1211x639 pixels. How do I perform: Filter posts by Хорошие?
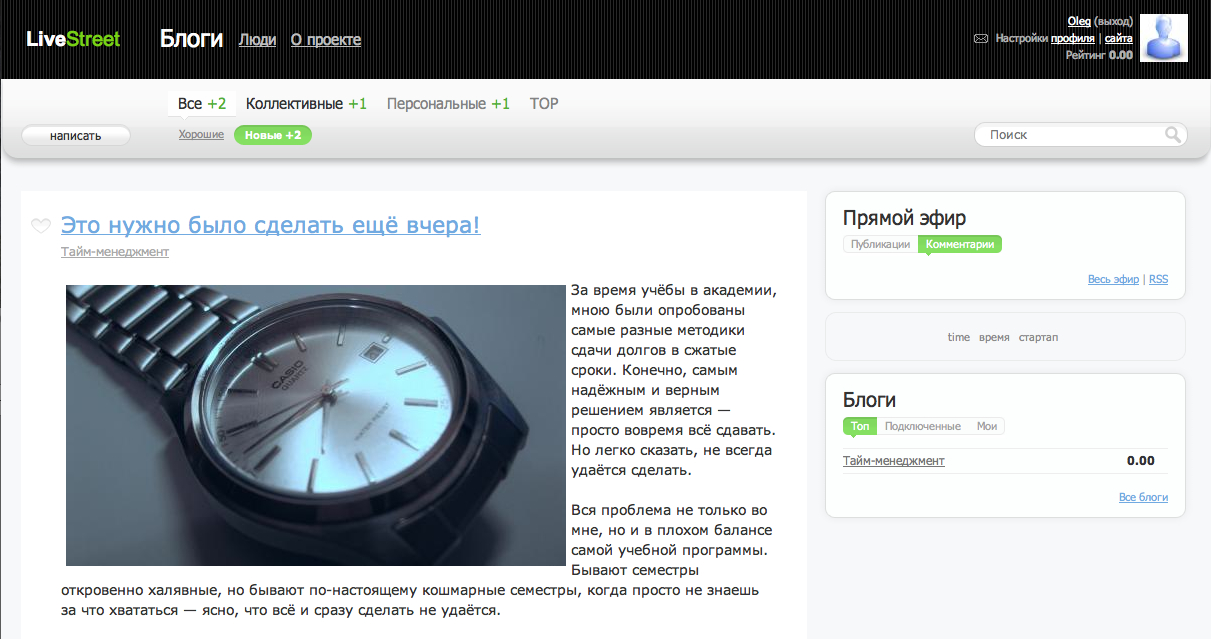[x=201, y=134]
